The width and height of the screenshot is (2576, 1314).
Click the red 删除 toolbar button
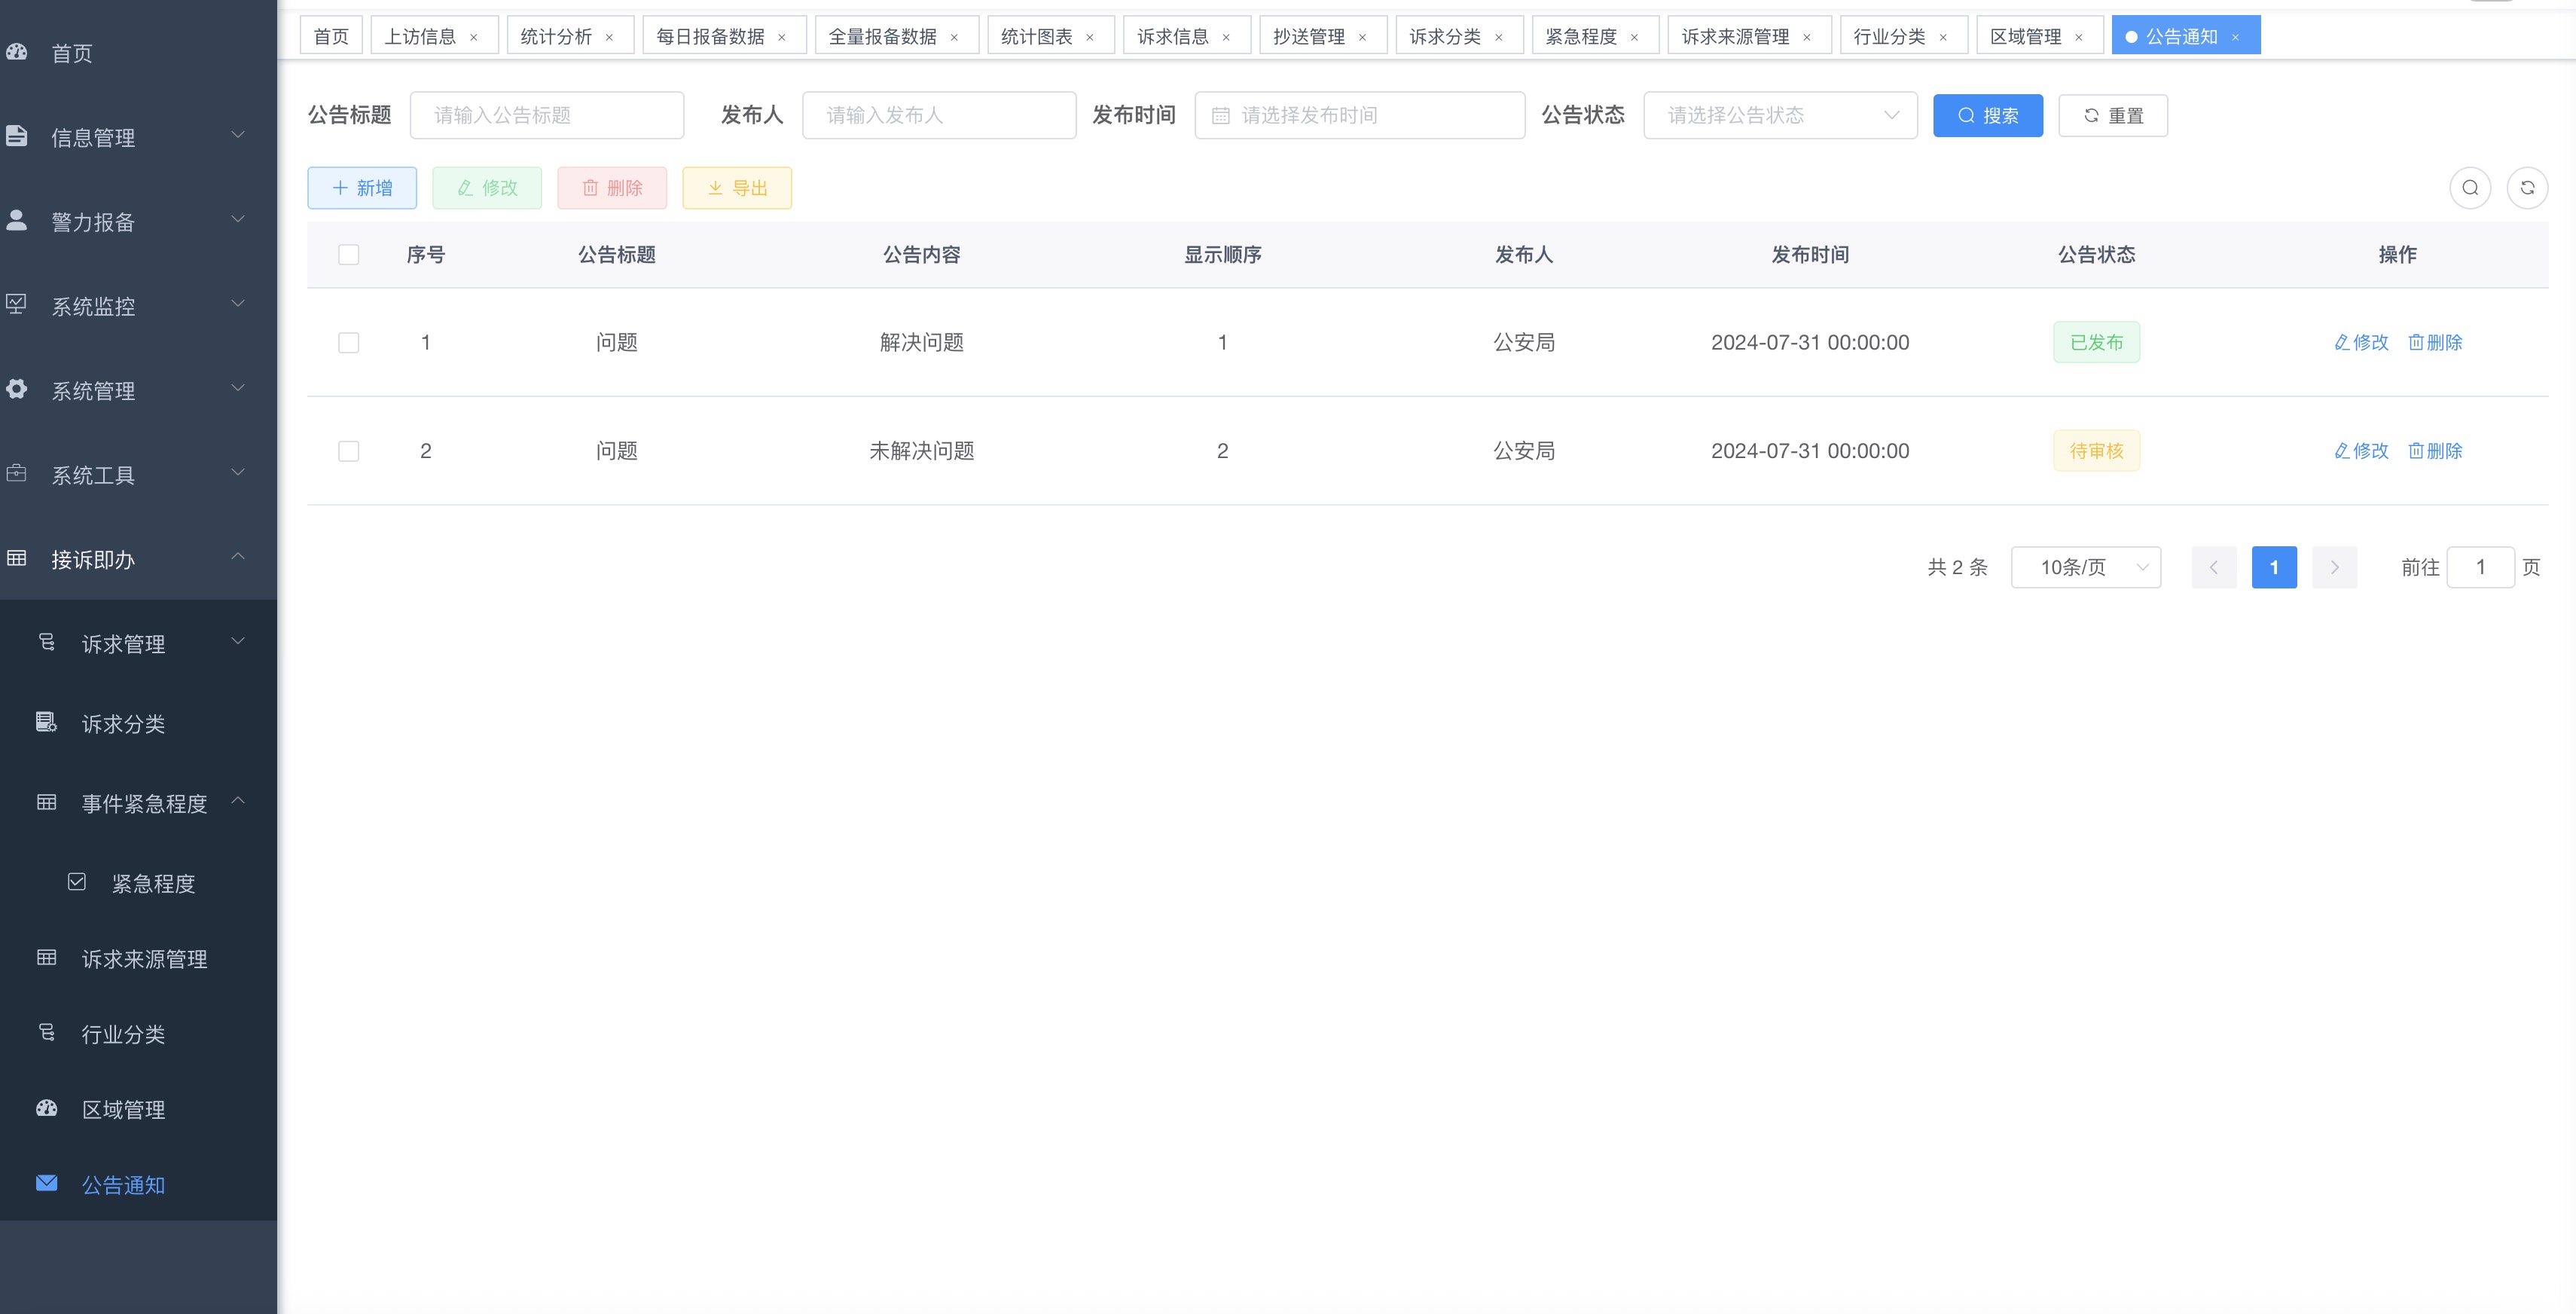pyautogui.click(x=612, y=188)
